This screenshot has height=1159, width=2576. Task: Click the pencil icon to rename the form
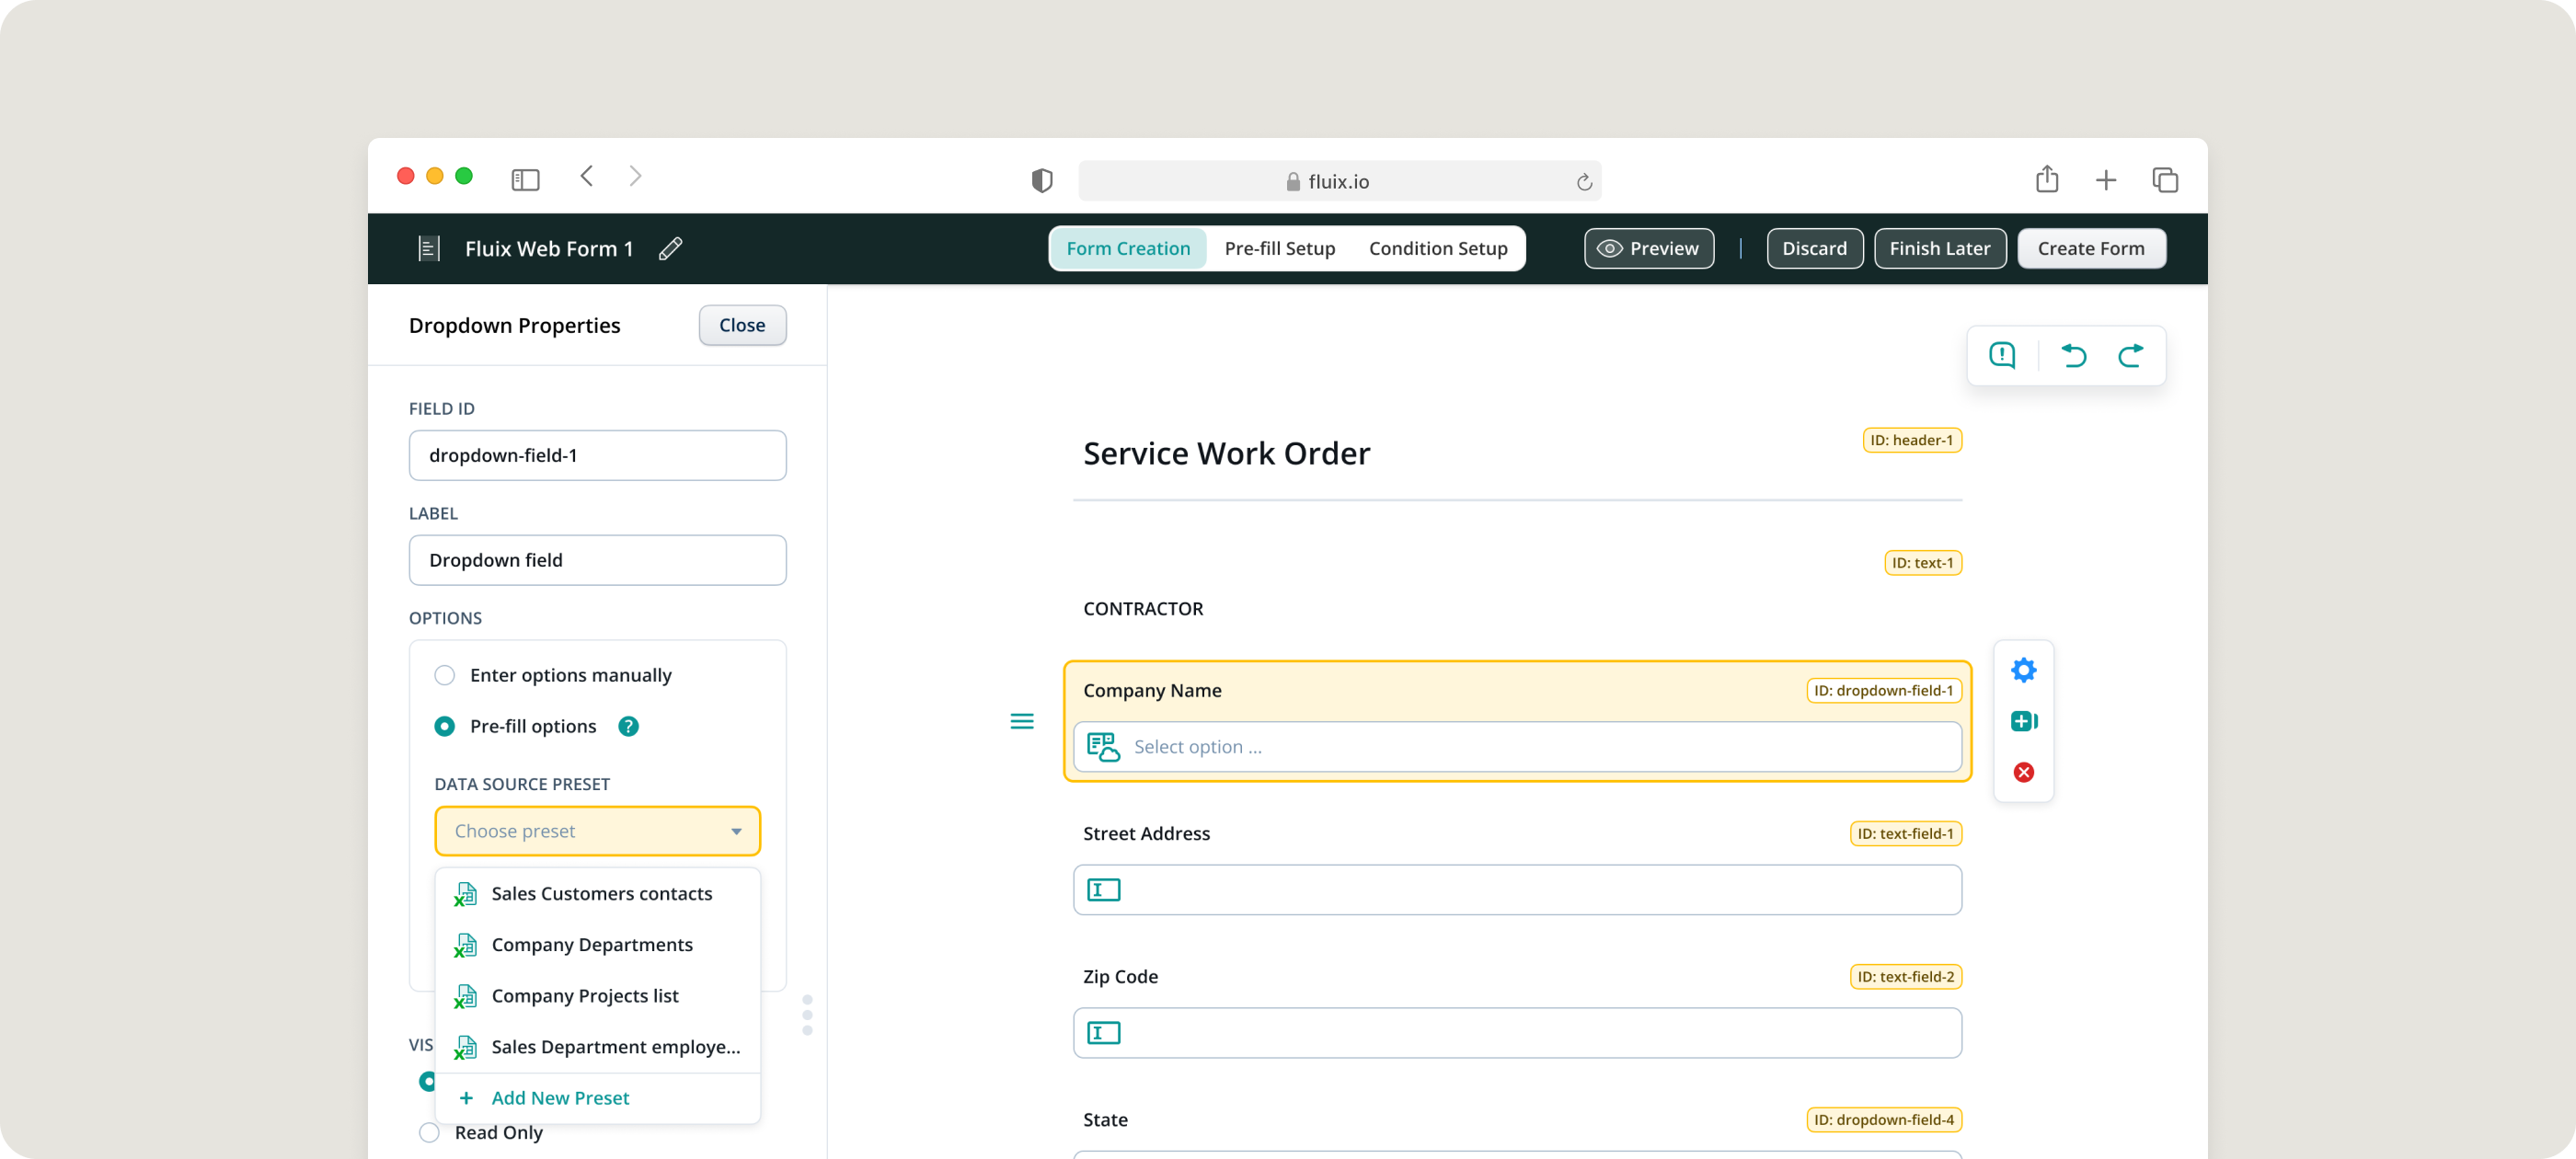[670, 248]
